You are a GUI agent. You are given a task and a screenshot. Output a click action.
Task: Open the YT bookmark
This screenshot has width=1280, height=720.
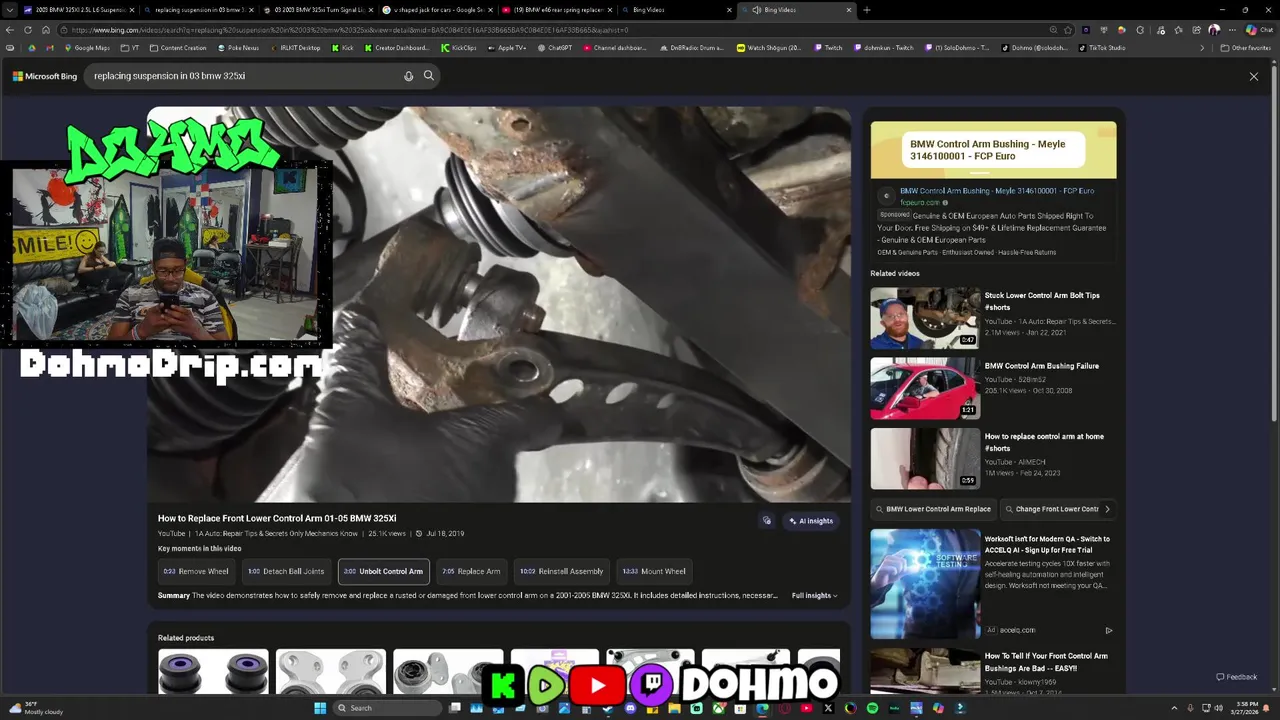[130, 48]
